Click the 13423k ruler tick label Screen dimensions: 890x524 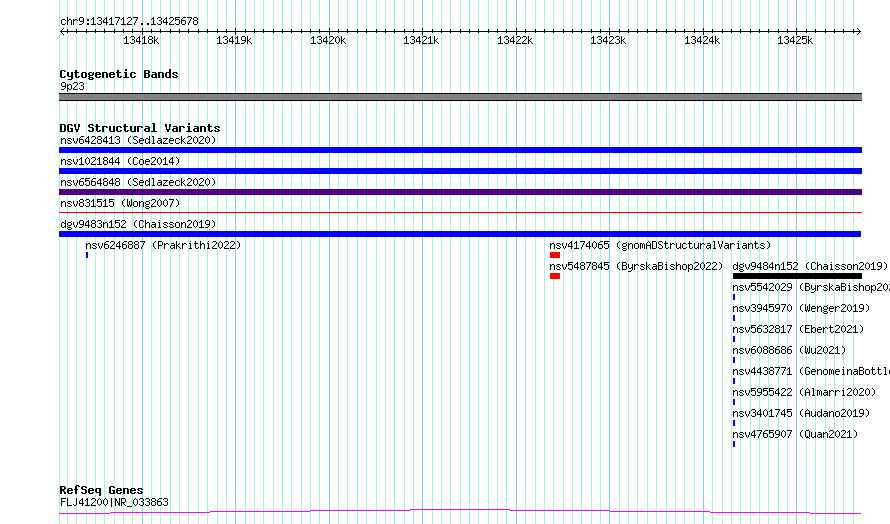[608, 40]
